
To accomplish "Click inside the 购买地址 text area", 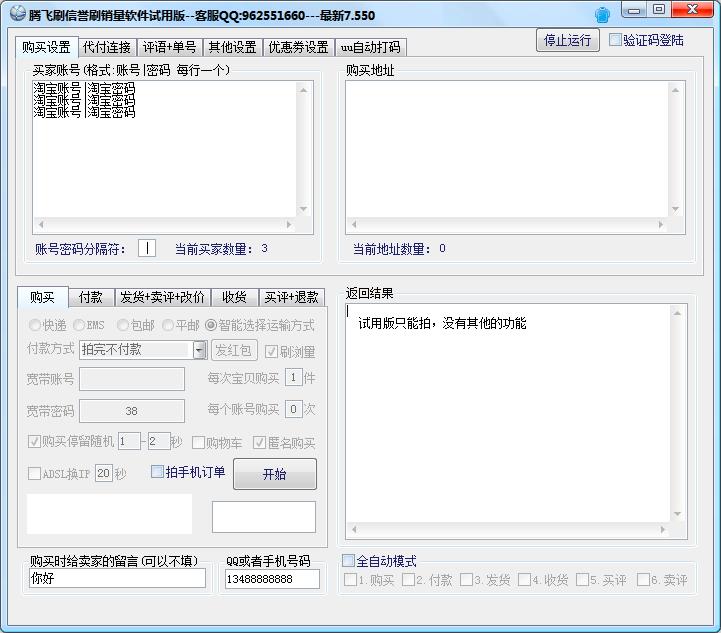I will tap(507, 149).
